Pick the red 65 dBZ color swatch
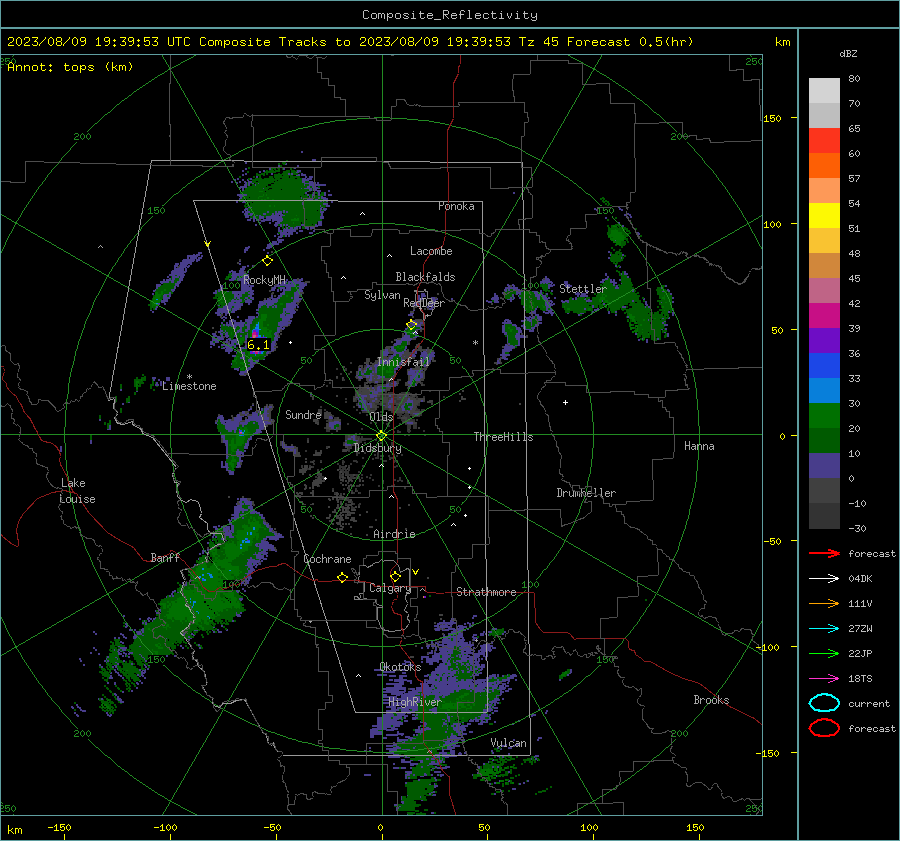This screenshot has width=900, height=841. coord(824,140)
